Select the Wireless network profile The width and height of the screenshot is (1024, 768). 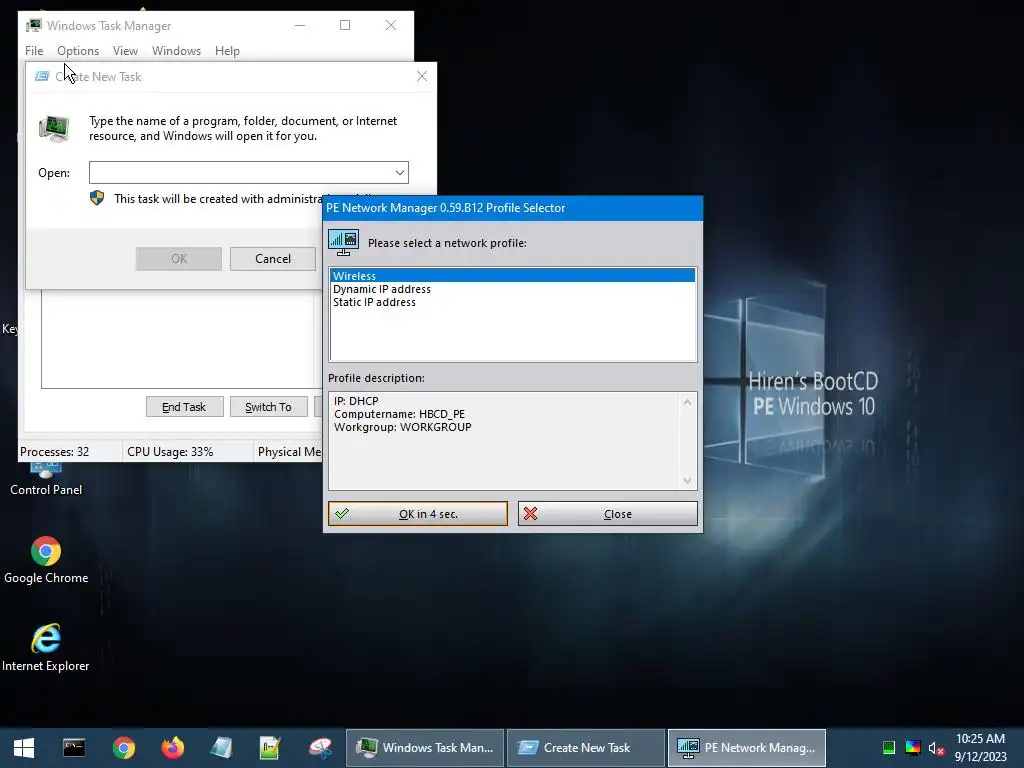coord(513,276)
